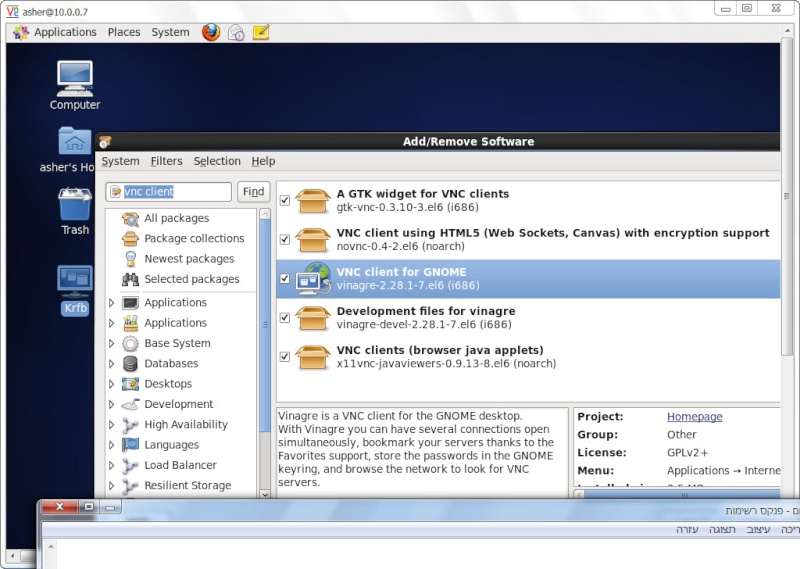Click the Newest packages lightbulb icon
This screenshot has height=569, width=800.
(x=131, y=259)
